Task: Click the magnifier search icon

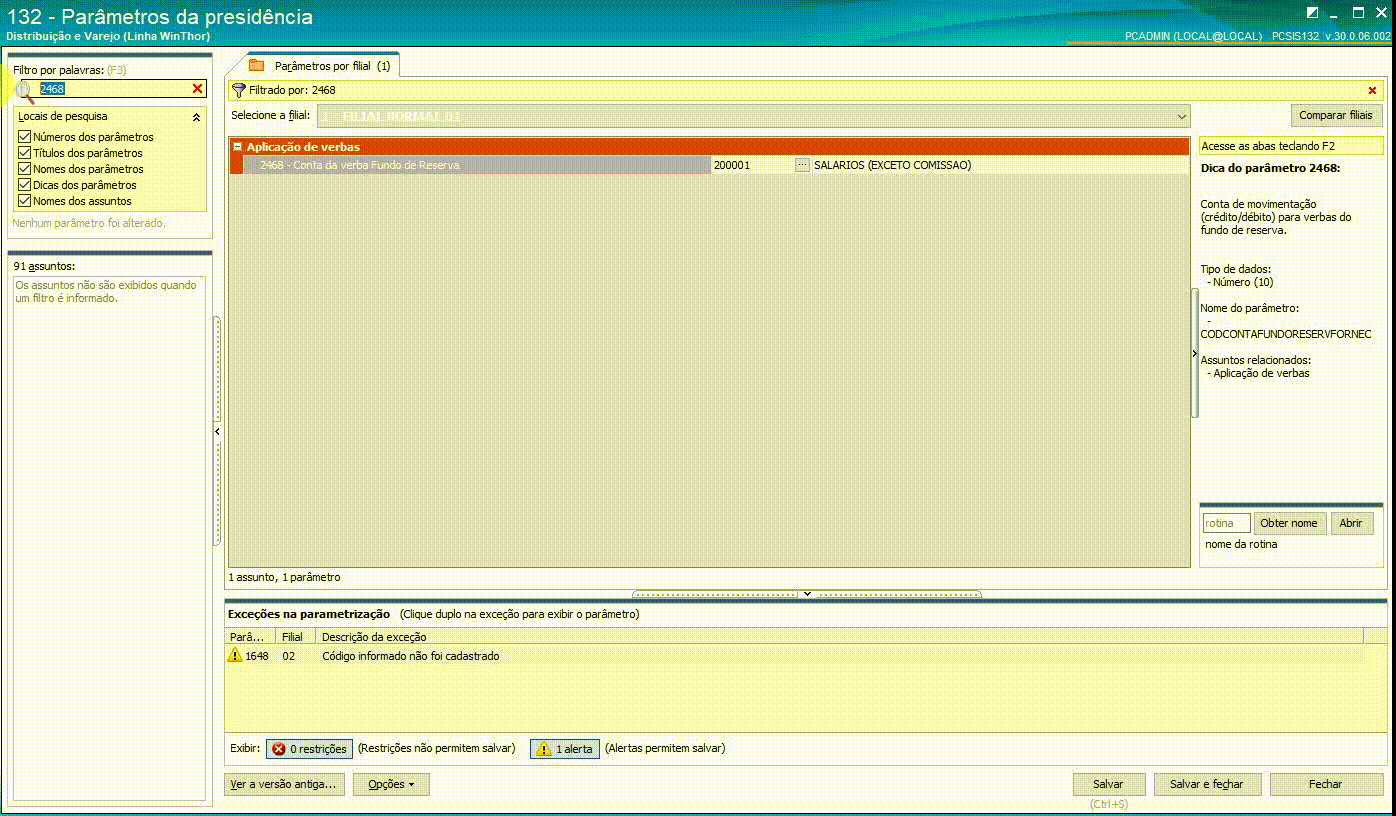Action: coord(23,91)
